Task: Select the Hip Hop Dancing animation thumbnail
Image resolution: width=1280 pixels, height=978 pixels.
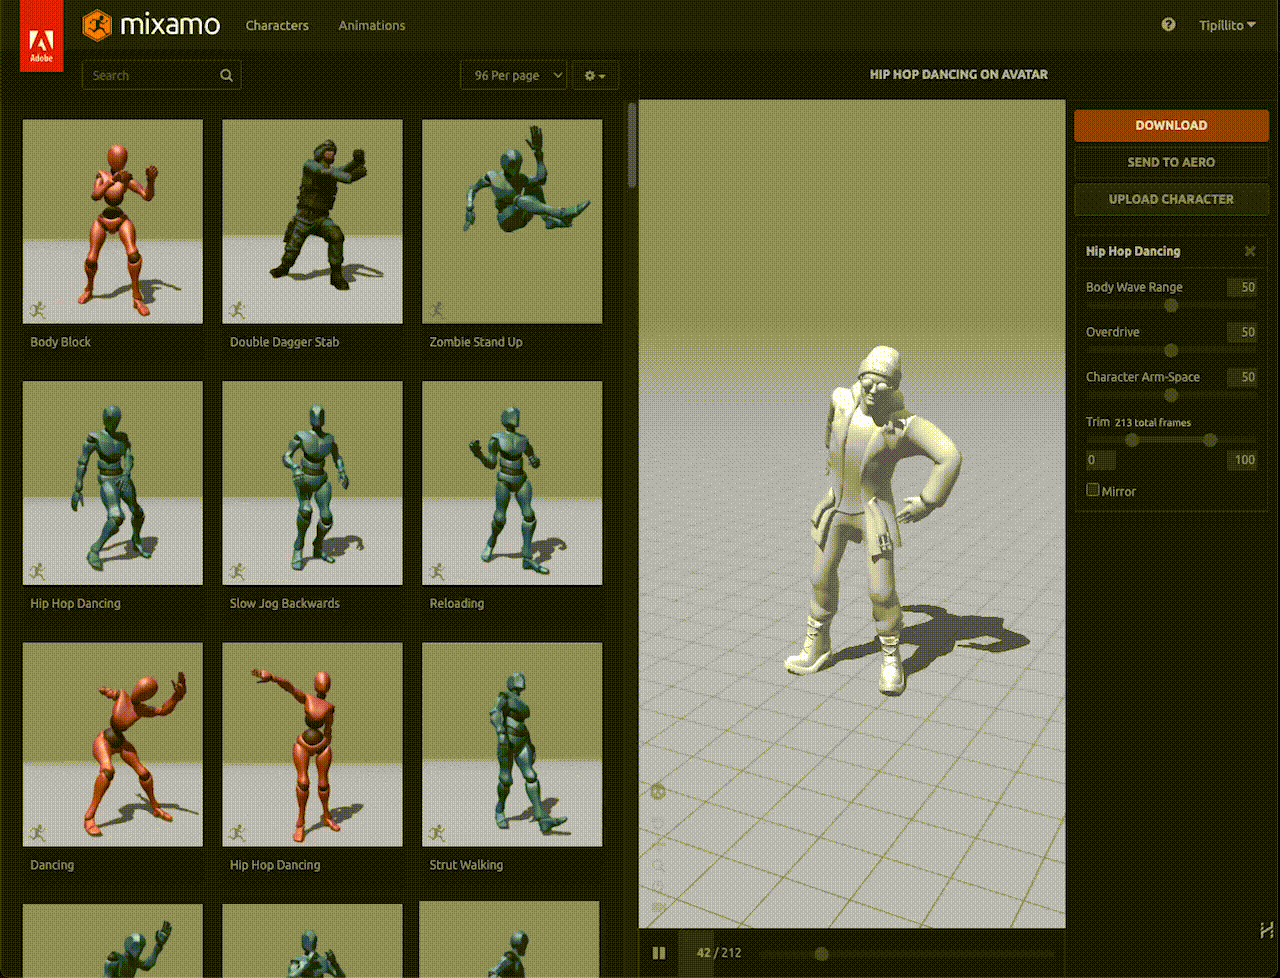Action: pyautogui.click(x=112, y=482)
